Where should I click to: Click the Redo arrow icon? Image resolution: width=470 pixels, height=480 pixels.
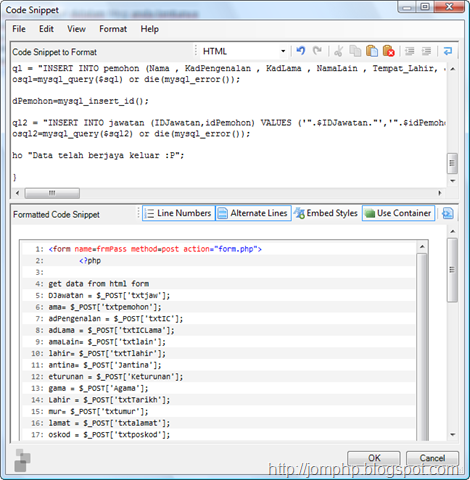[317, 51]
